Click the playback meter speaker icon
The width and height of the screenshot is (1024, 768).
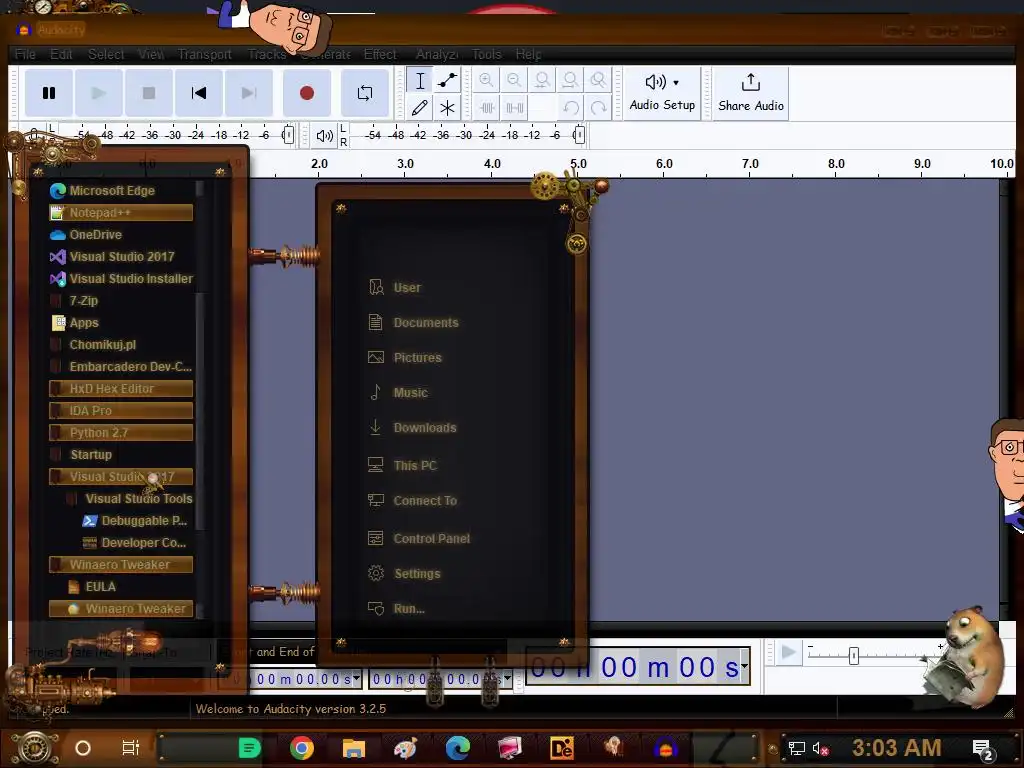325,136
